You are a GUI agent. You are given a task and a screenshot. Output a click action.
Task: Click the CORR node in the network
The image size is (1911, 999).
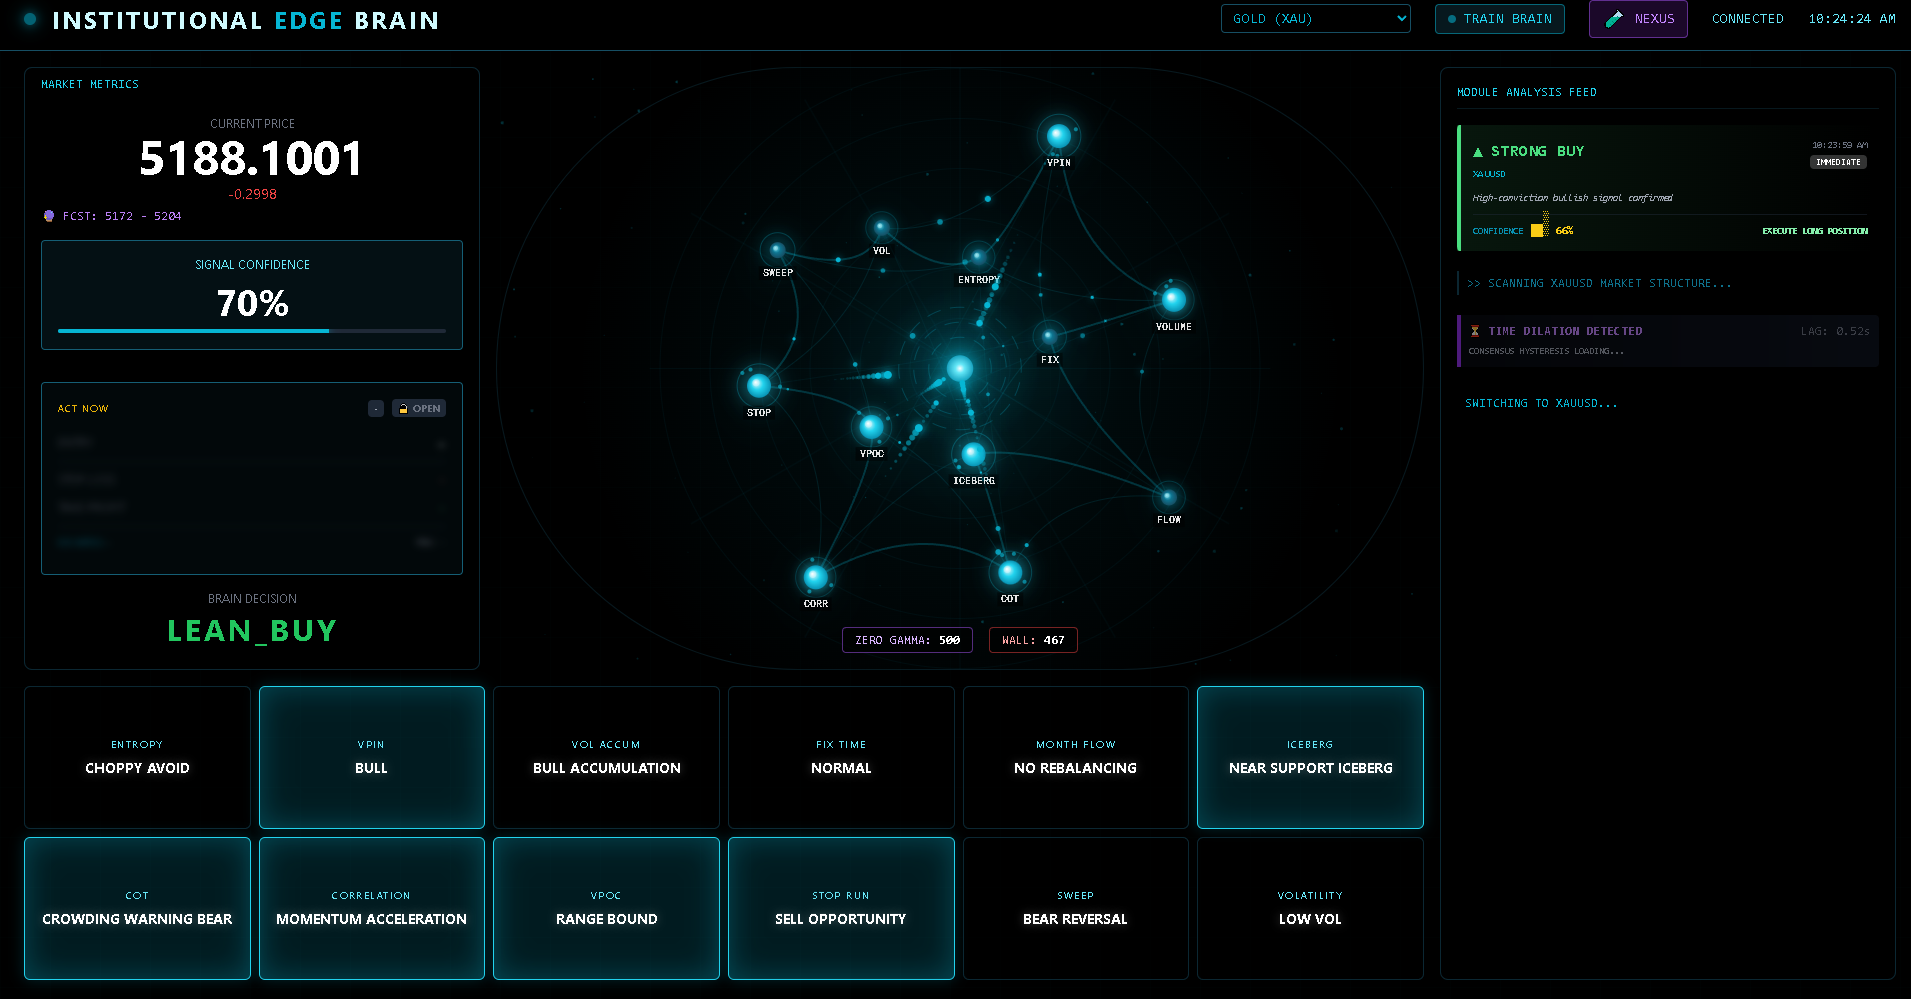point(815,577)
